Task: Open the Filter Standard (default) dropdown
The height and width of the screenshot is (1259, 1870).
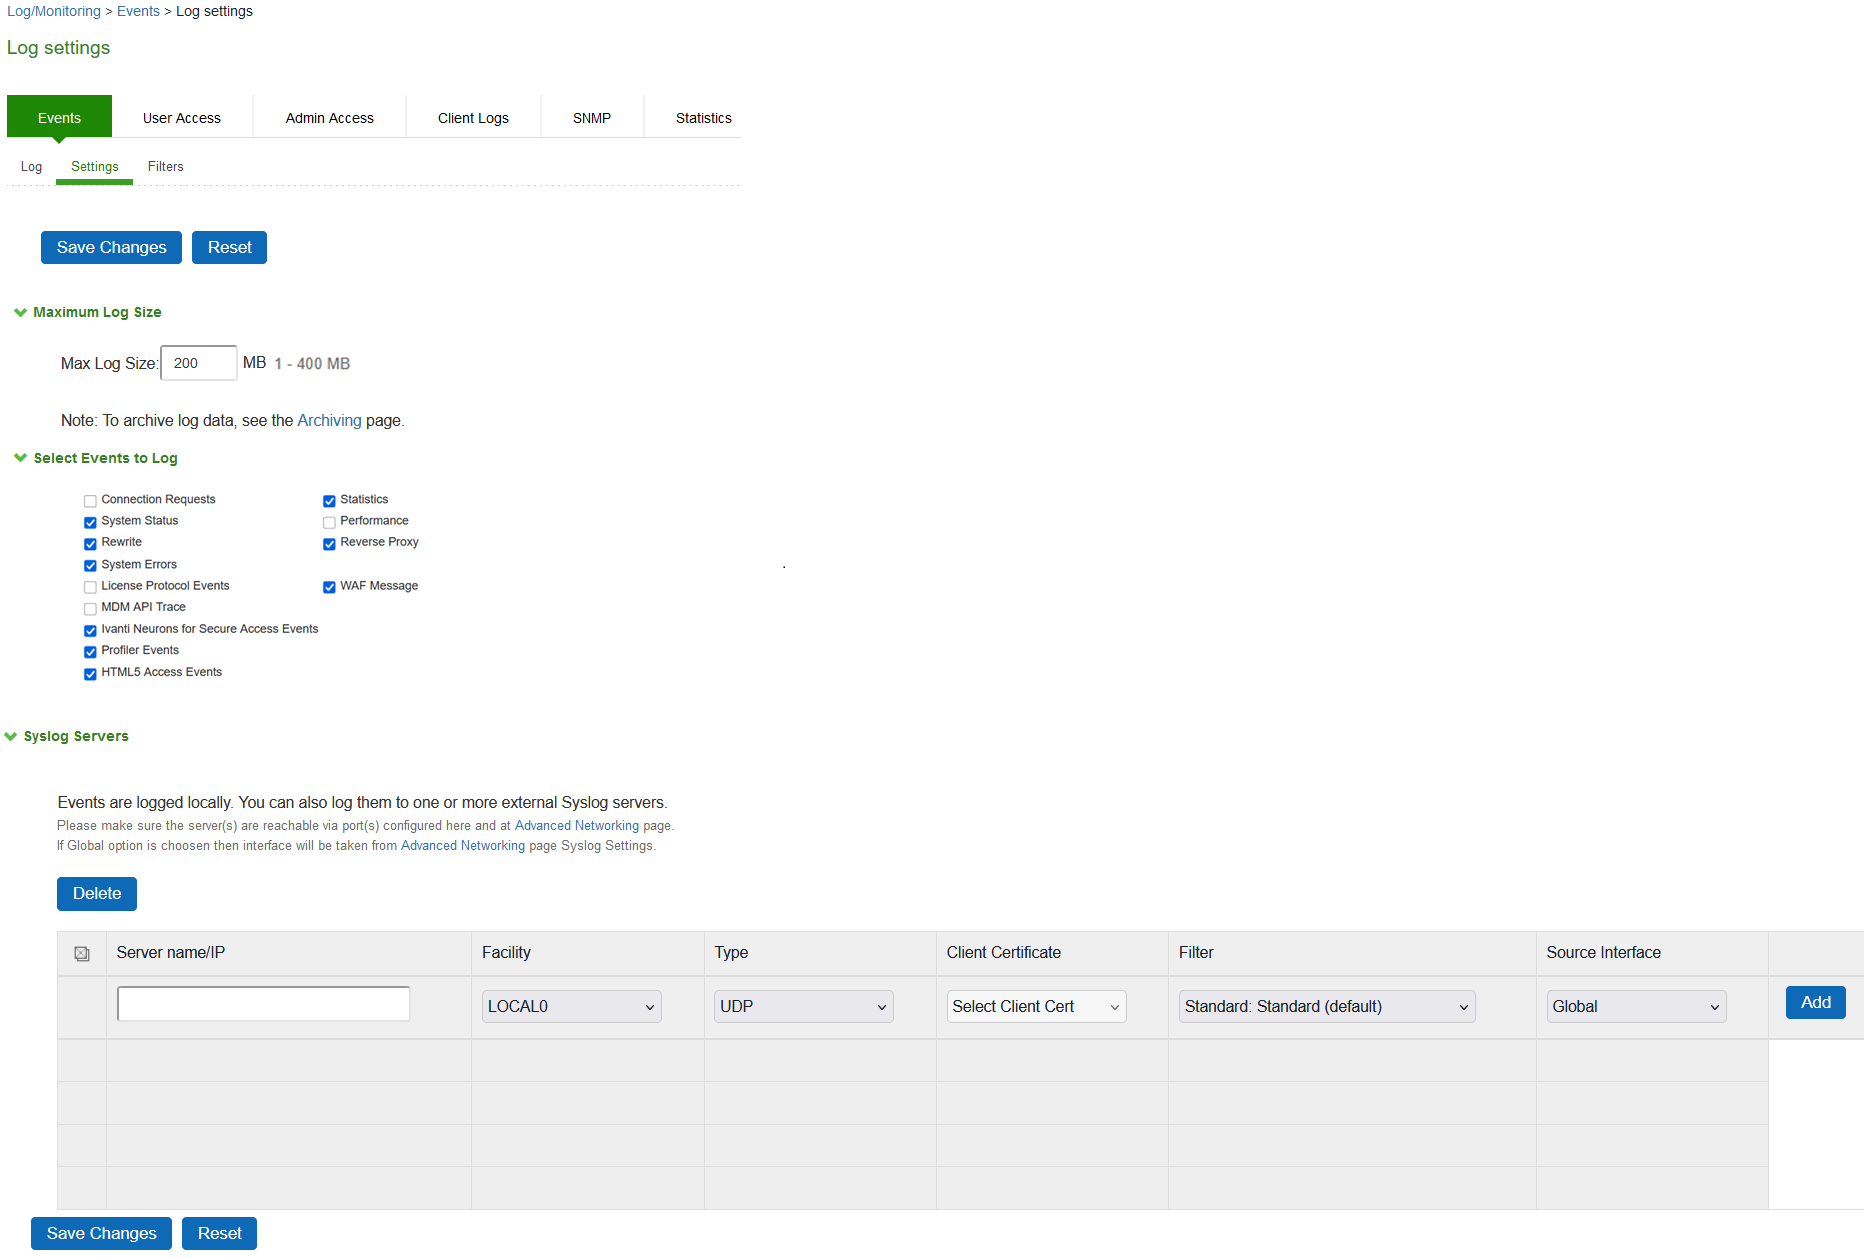Action: click(x=1327, y=1007)
